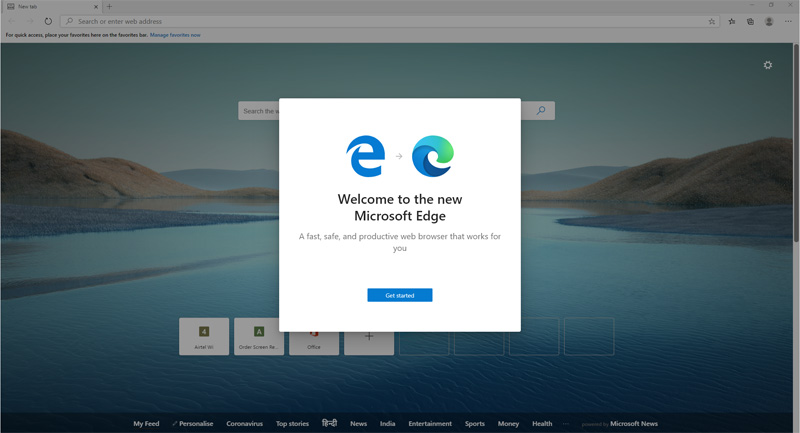Add page to favorites star icon
Viewport: 800px width, 433px height.
pos(711,21)
